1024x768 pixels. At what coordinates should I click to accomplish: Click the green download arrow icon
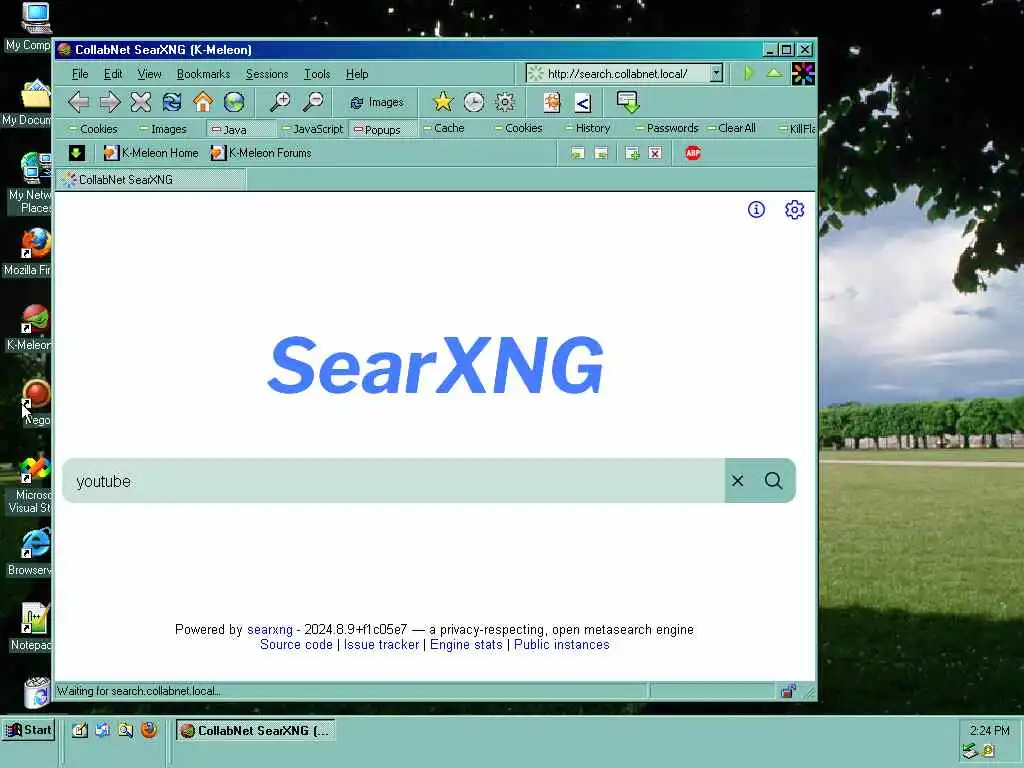coord(628,102)
